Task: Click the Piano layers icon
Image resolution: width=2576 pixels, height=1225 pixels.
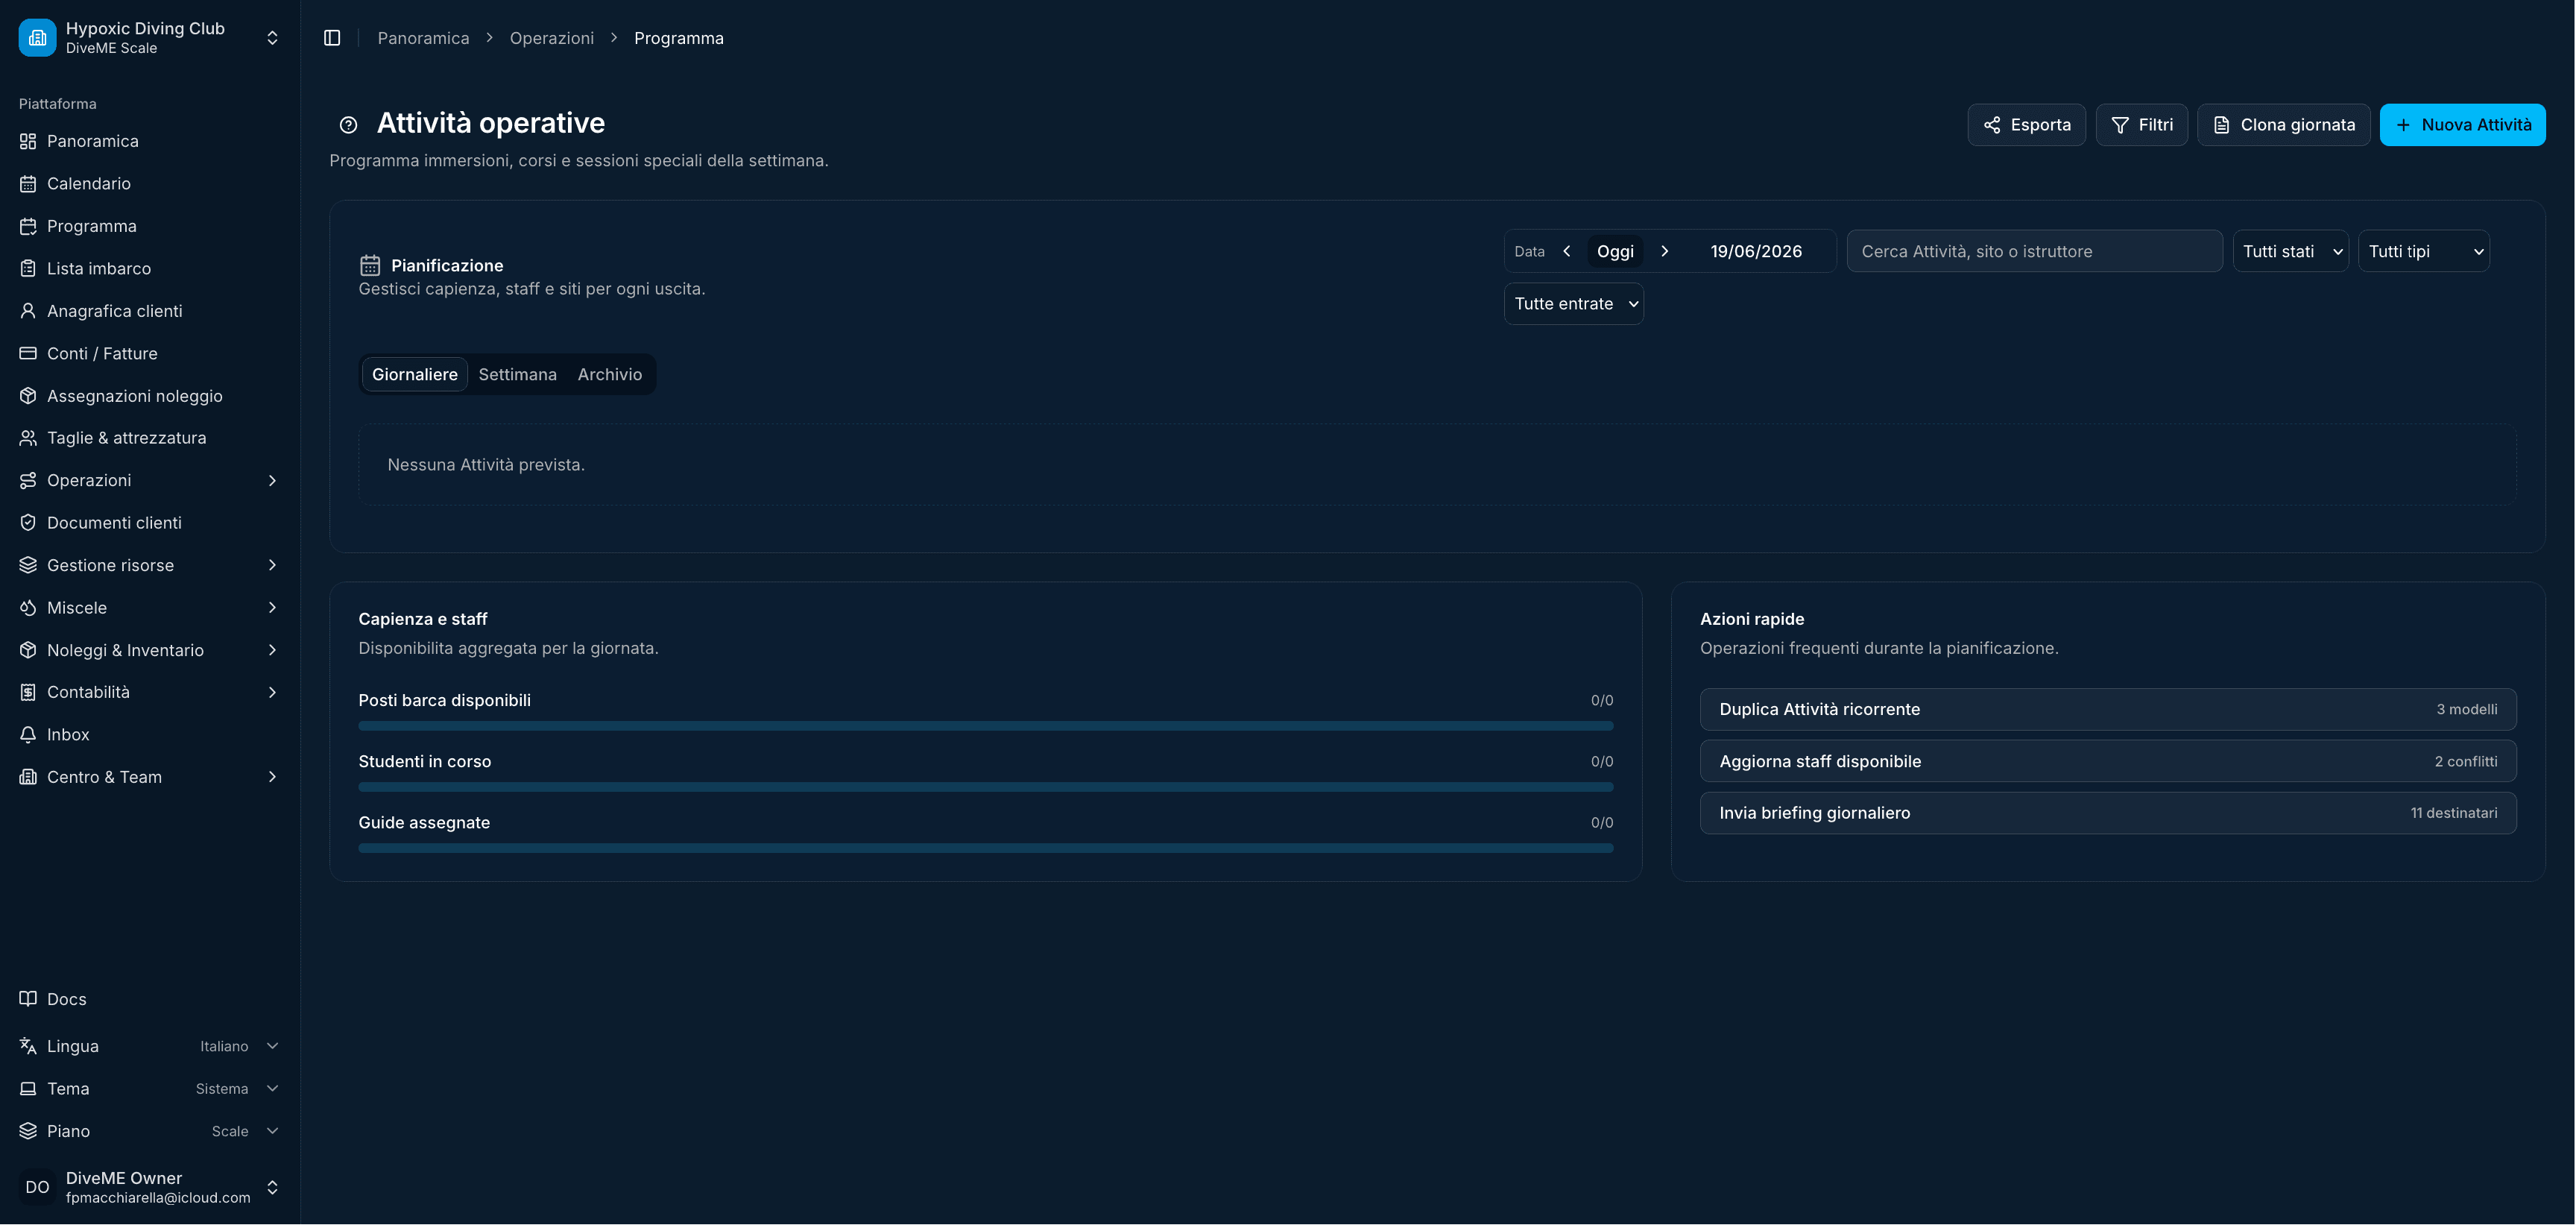Action: tap(28, 1131)
